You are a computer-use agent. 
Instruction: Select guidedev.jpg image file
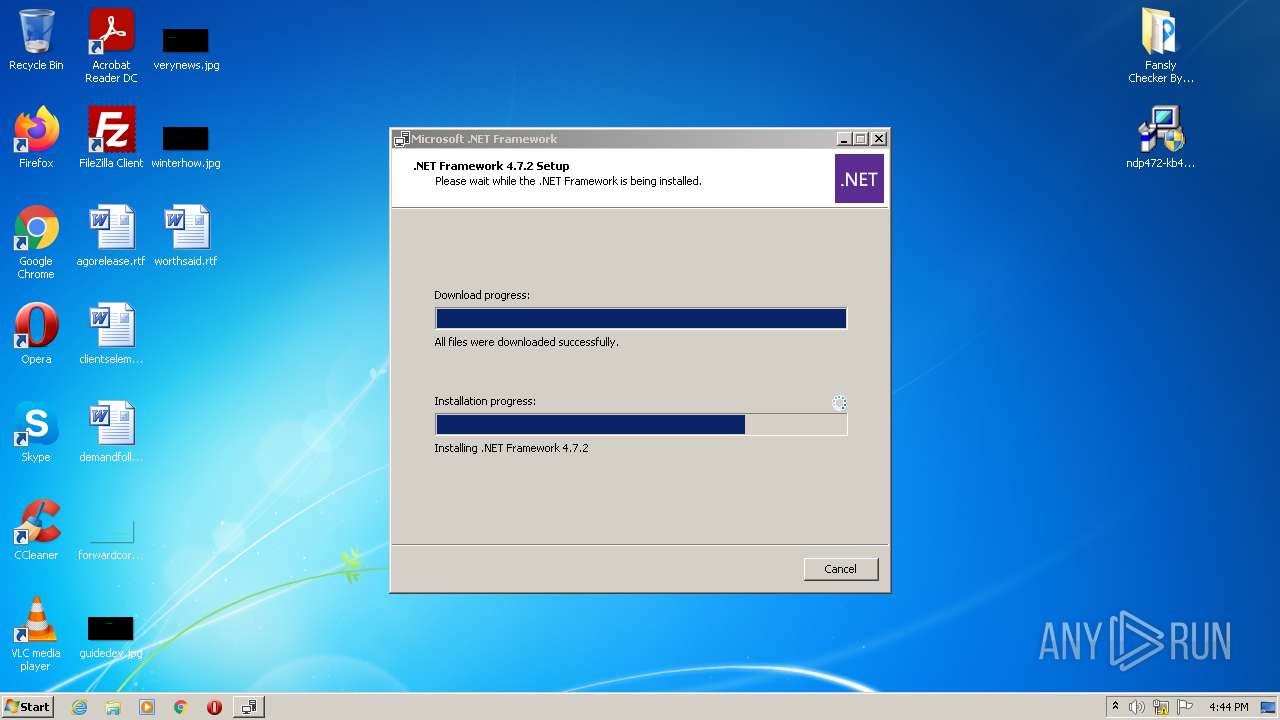click(x=111, y=636)
